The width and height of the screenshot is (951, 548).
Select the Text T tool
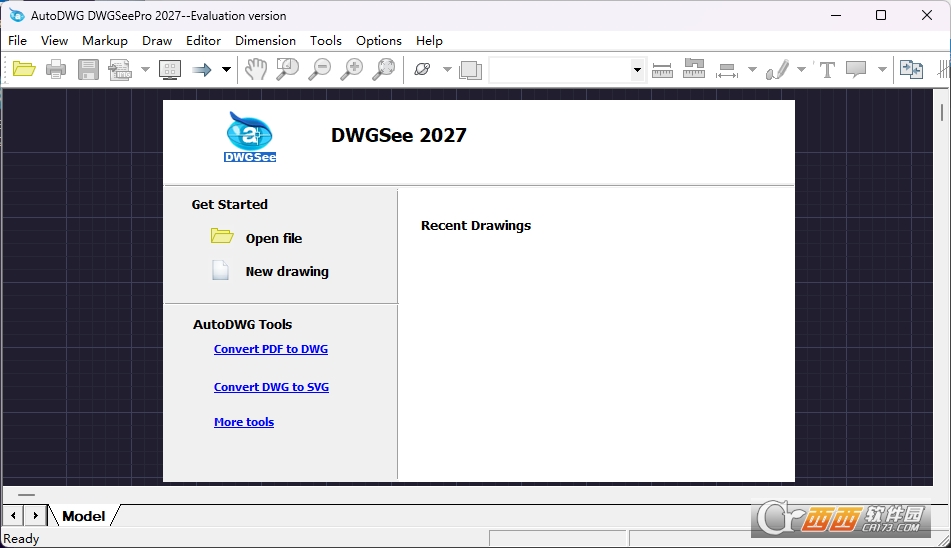tap(827, 69)
